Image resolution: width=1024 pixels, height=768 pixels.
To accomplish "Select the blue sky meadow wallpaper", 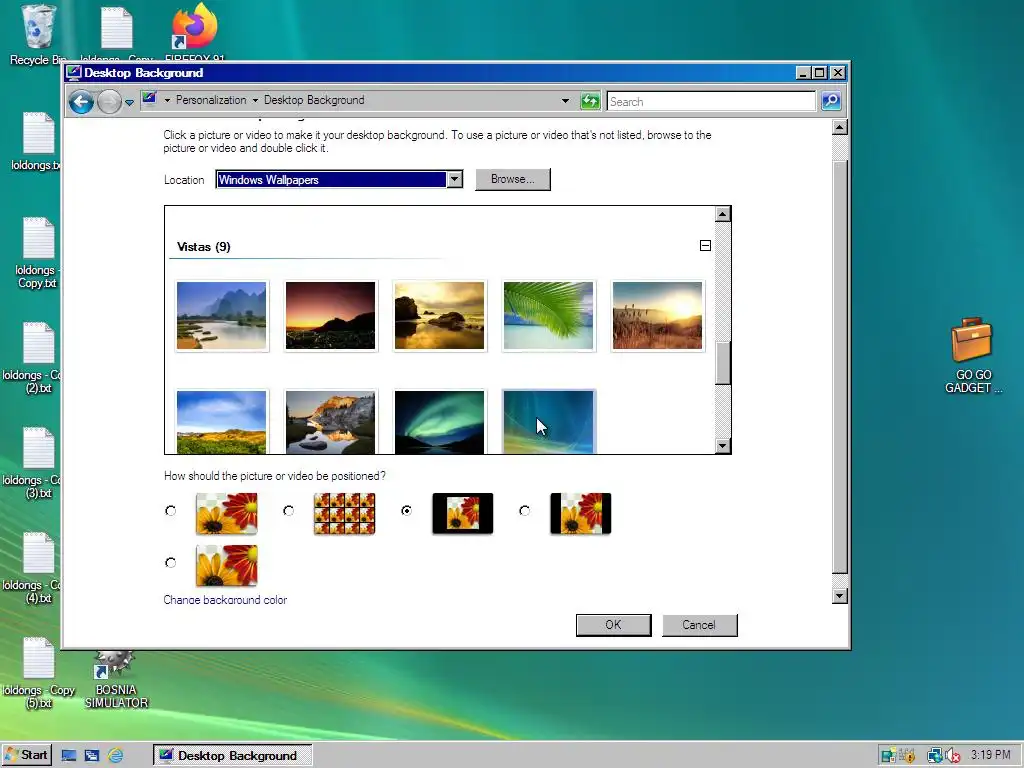I will click(221, 421).
